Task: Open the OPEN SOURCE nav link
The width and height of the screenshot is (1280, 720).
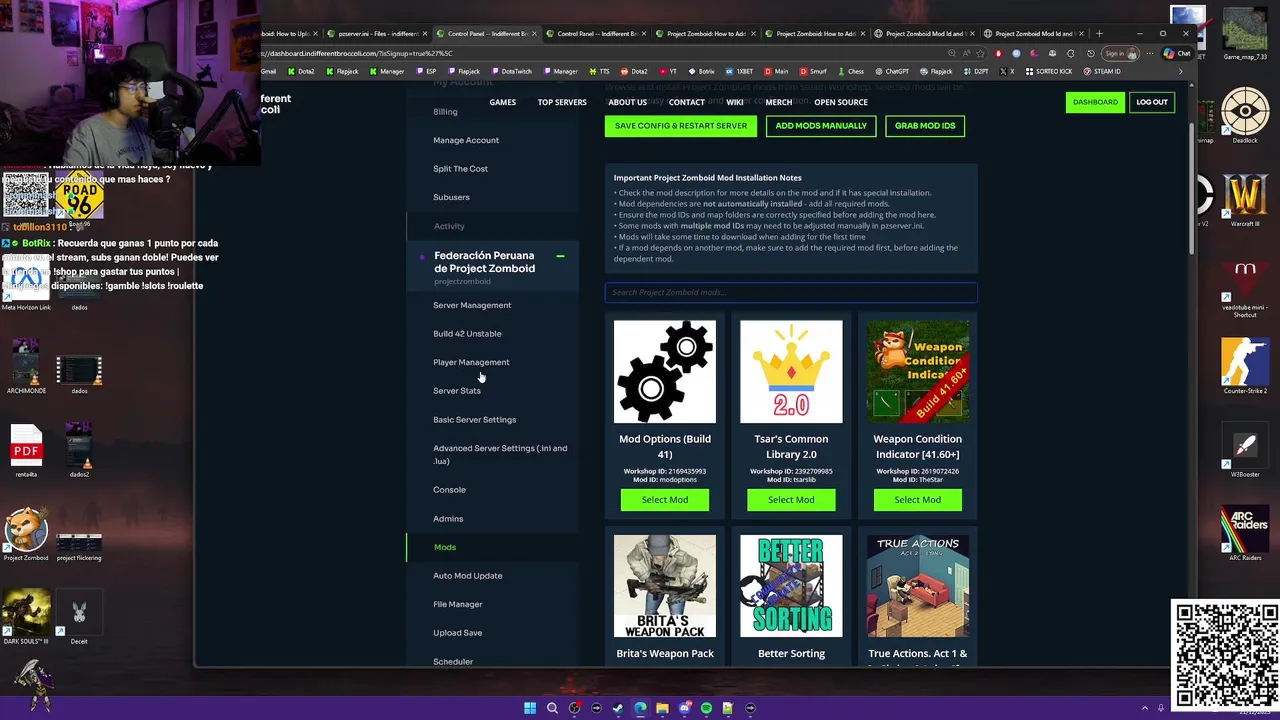Action: coord(841,102)
